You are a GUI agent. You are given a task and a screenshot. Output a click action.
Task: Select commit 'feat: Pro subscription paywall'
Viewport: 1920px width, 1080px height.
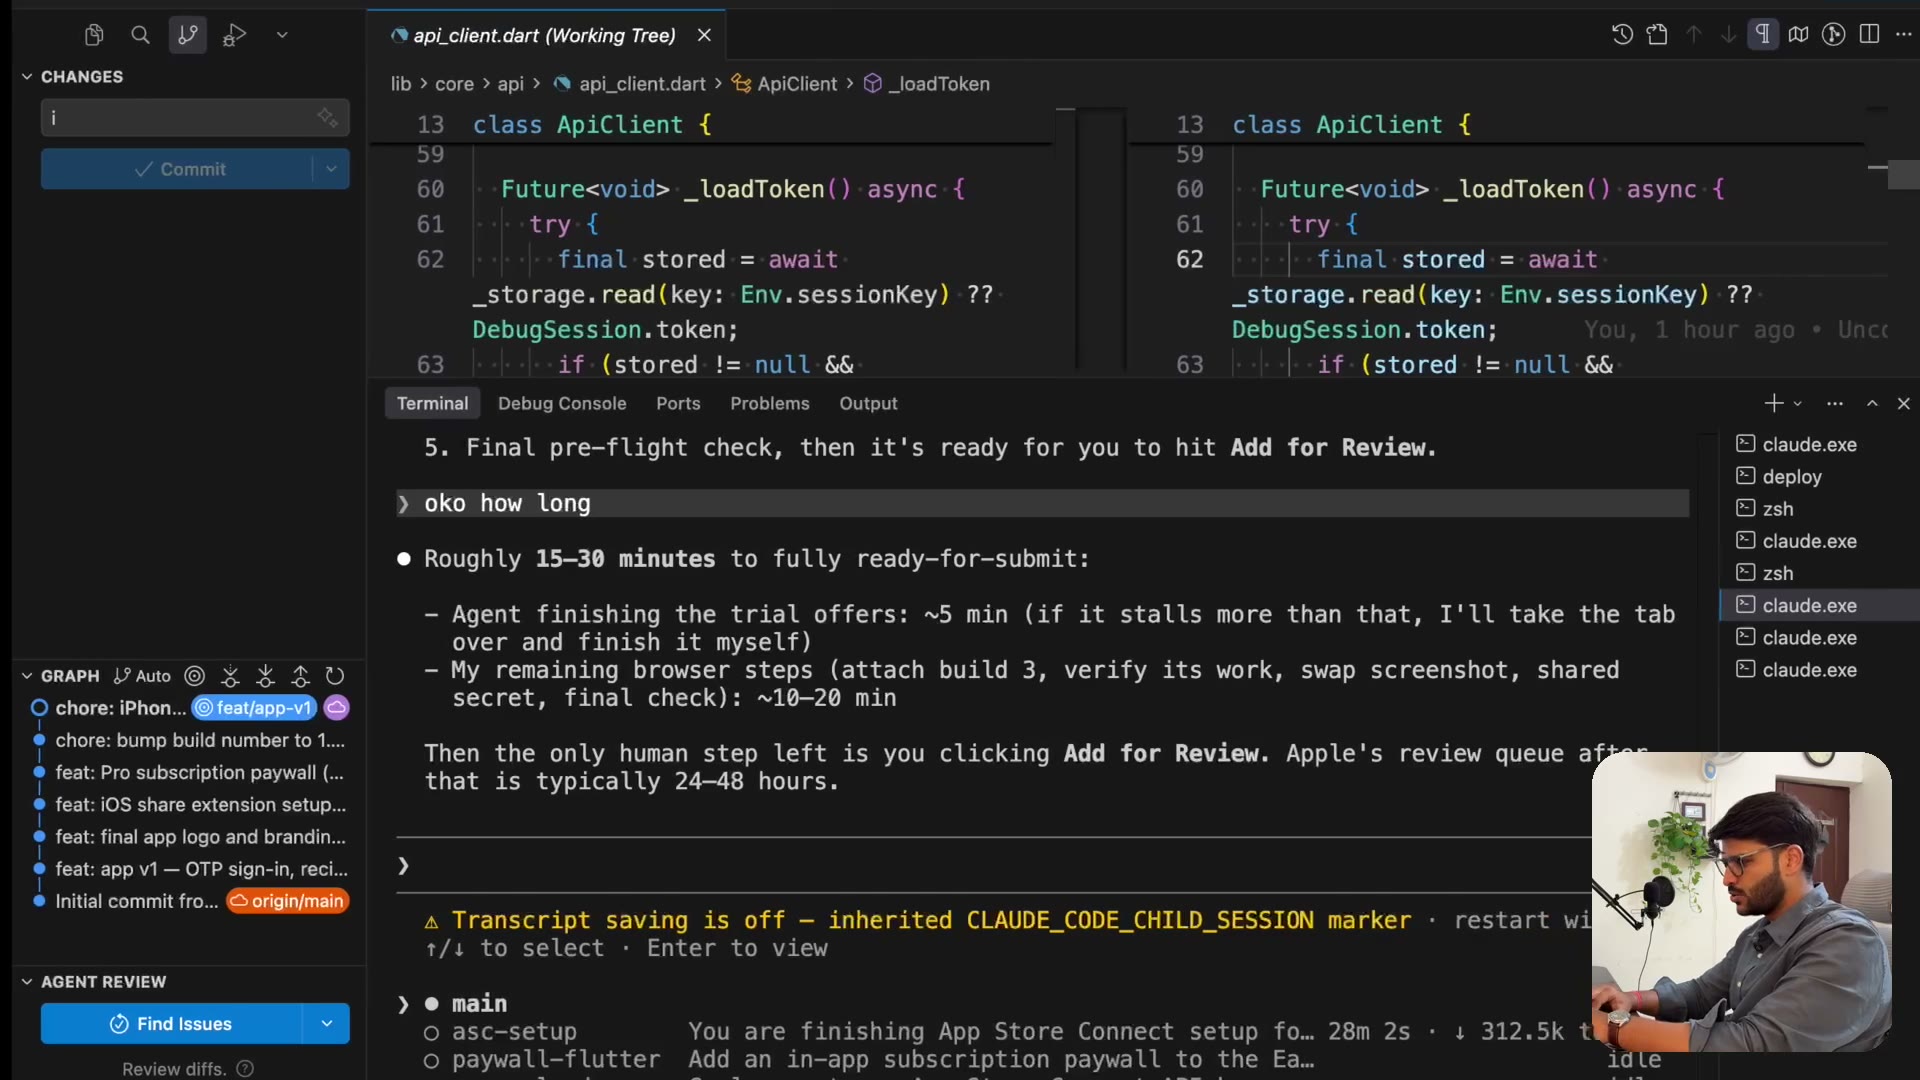[x=200, y=772]
